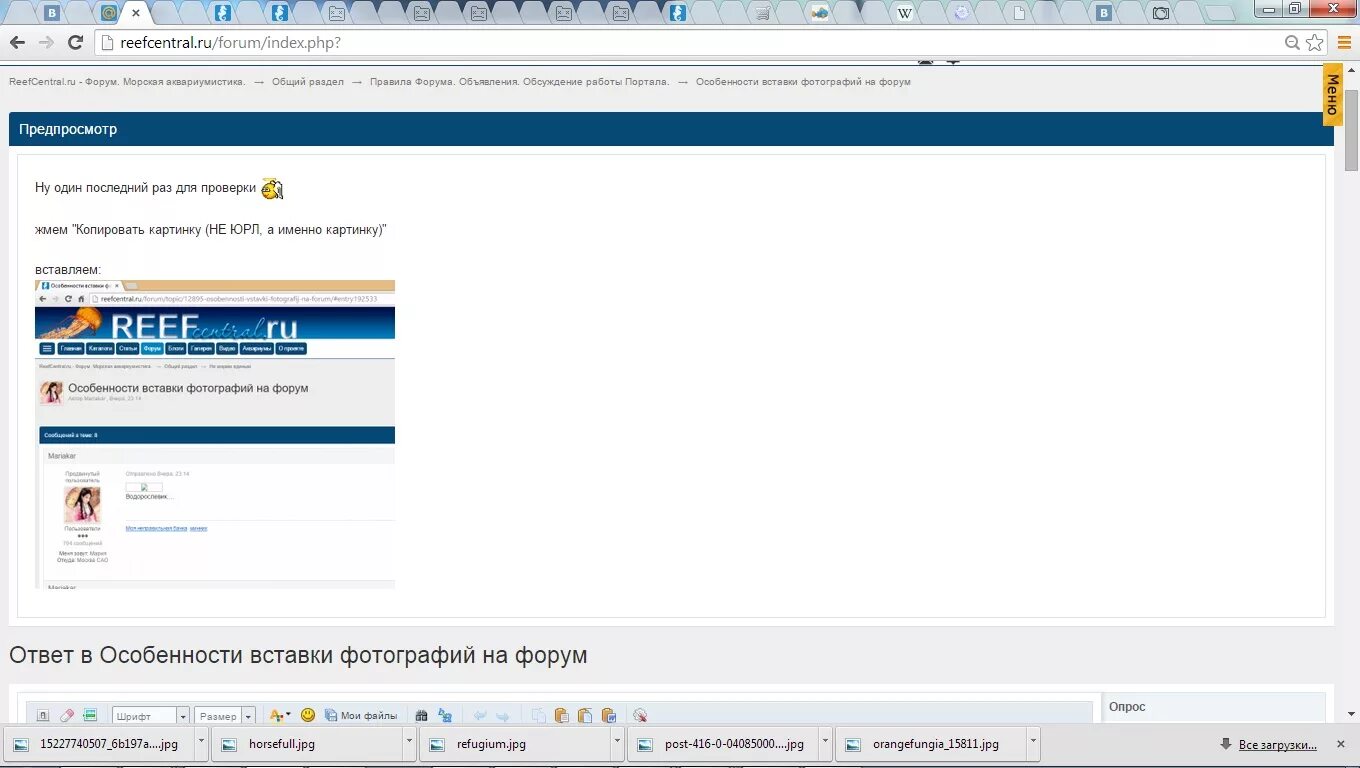Expand options arrow for horsefull.jpg download
Image resolution: width=1360 pixels, height=768 pixels.
(409, 744)
